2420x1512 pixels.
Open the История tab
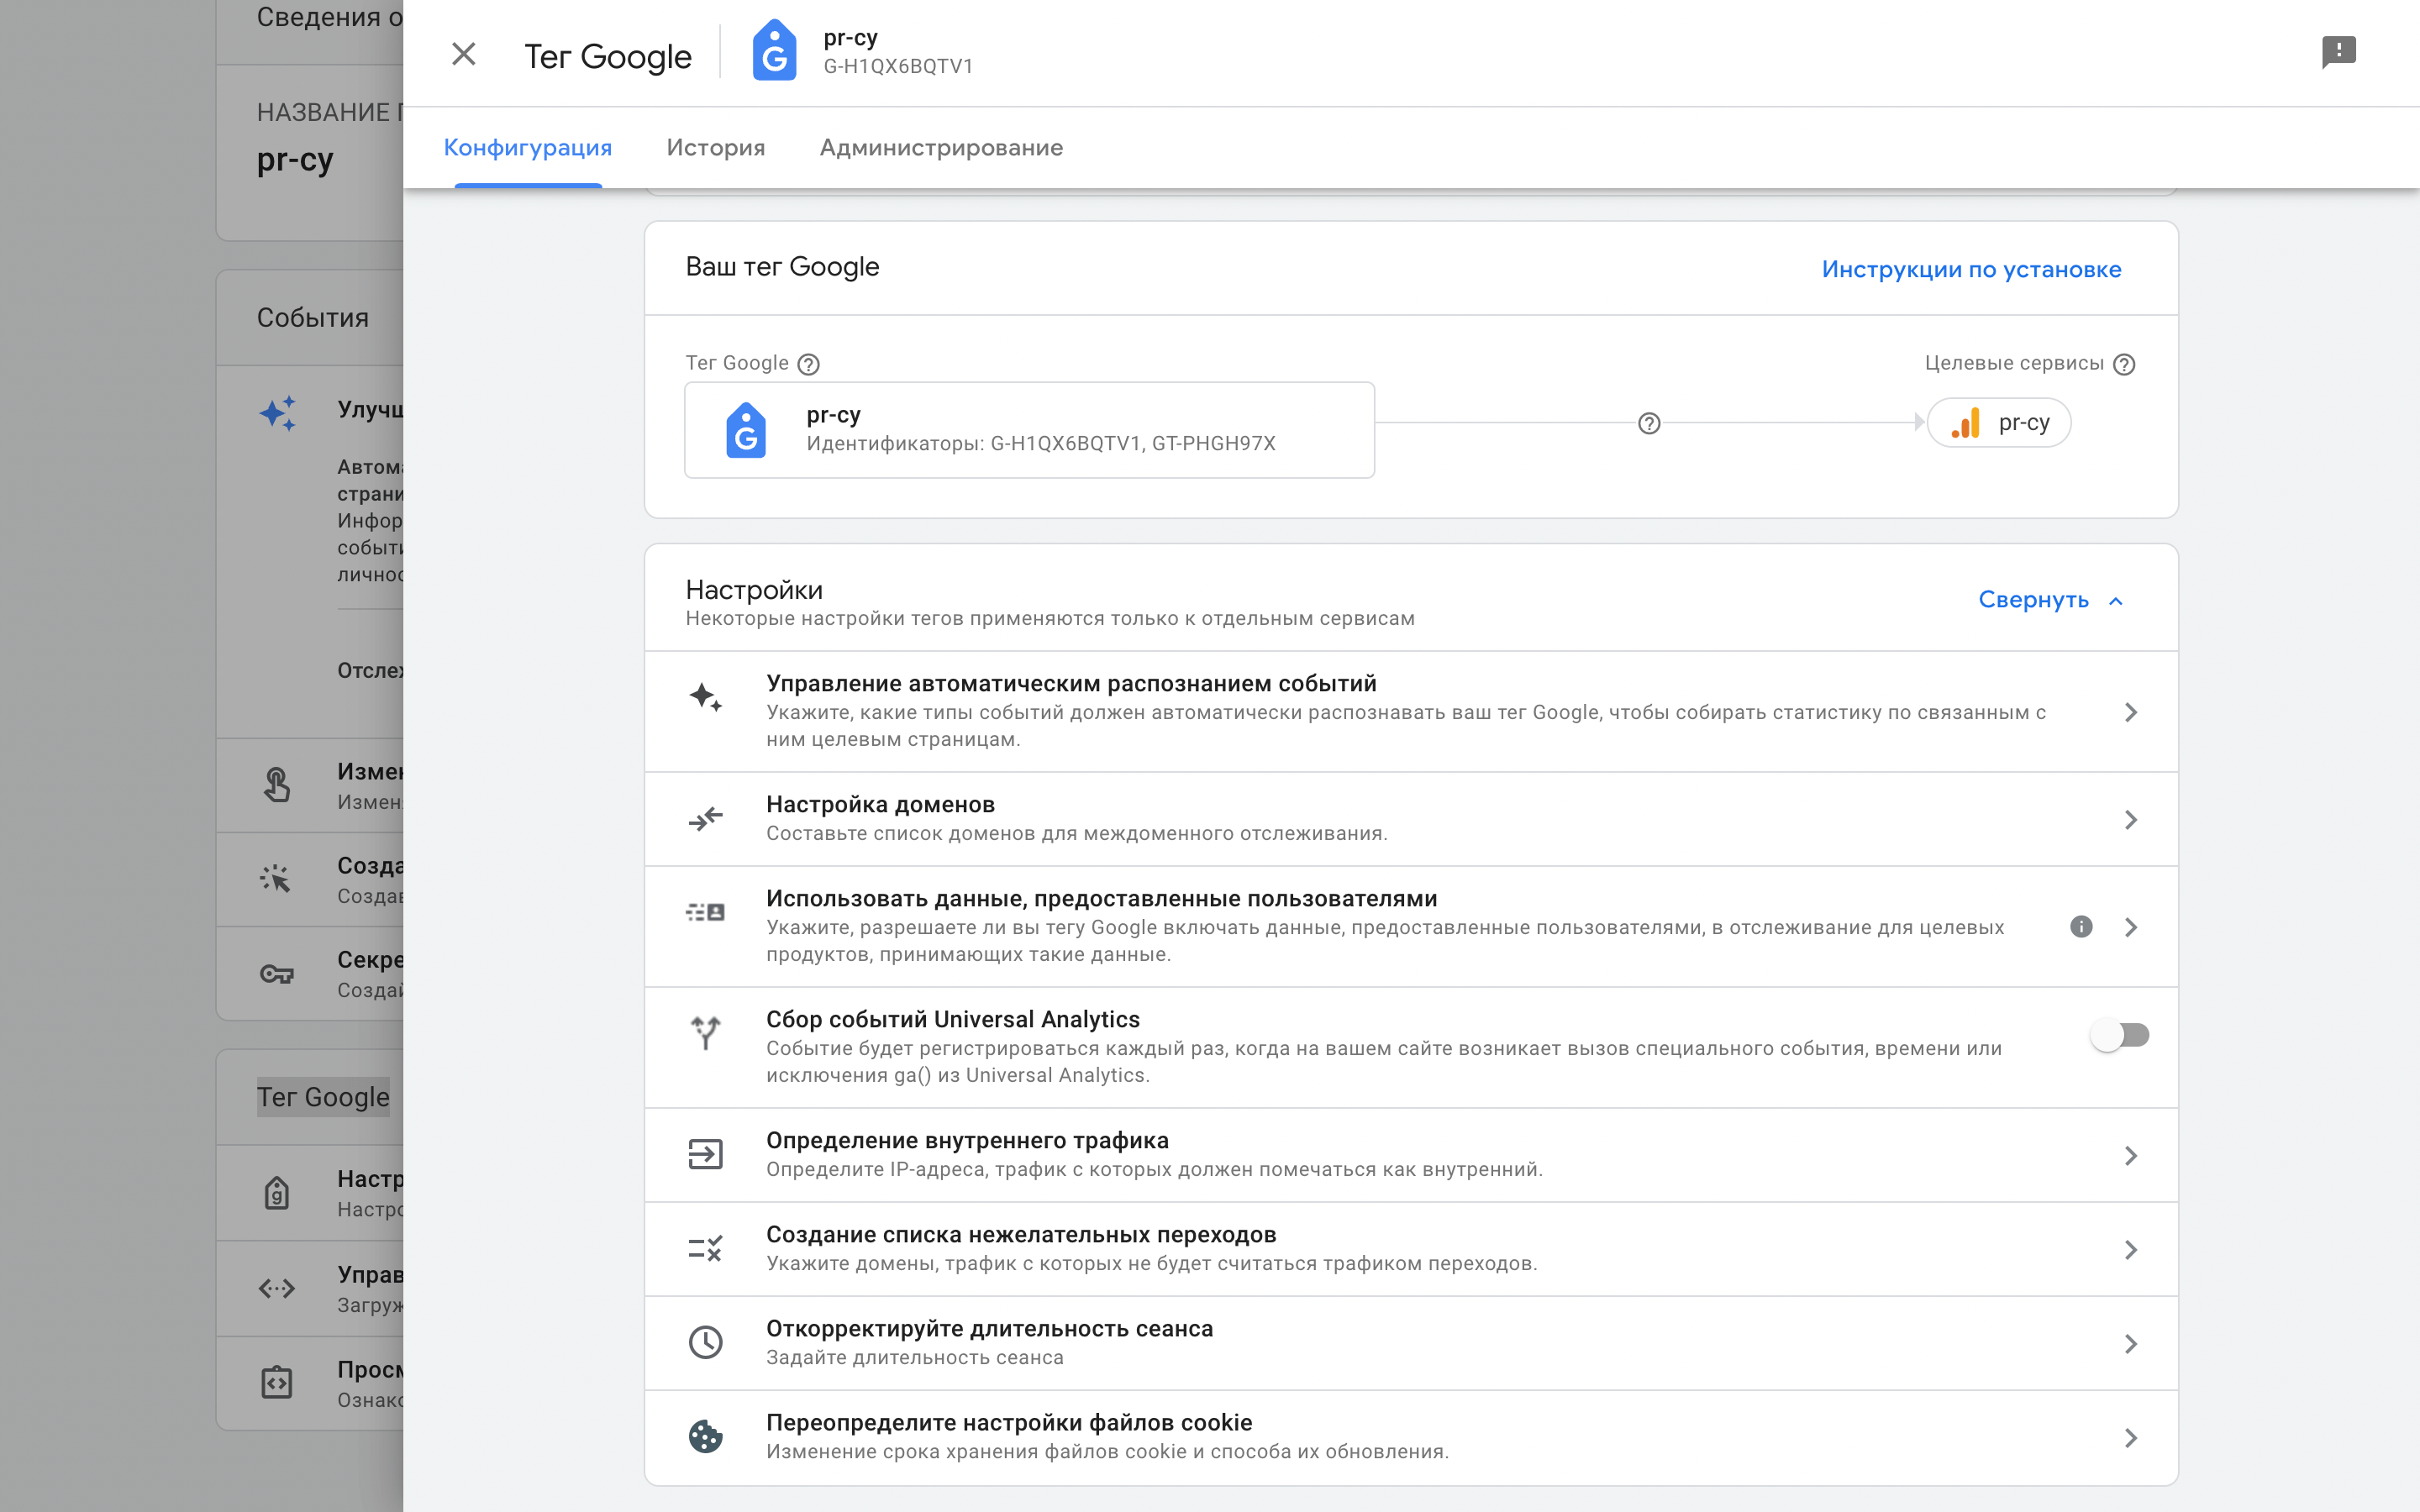click(716, 148)
